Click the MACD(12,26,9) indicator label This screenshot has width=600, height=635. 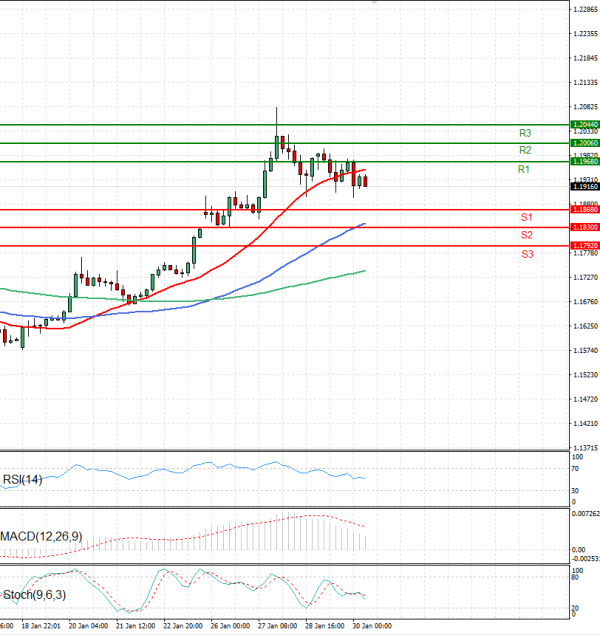click(x=43, y=538)
